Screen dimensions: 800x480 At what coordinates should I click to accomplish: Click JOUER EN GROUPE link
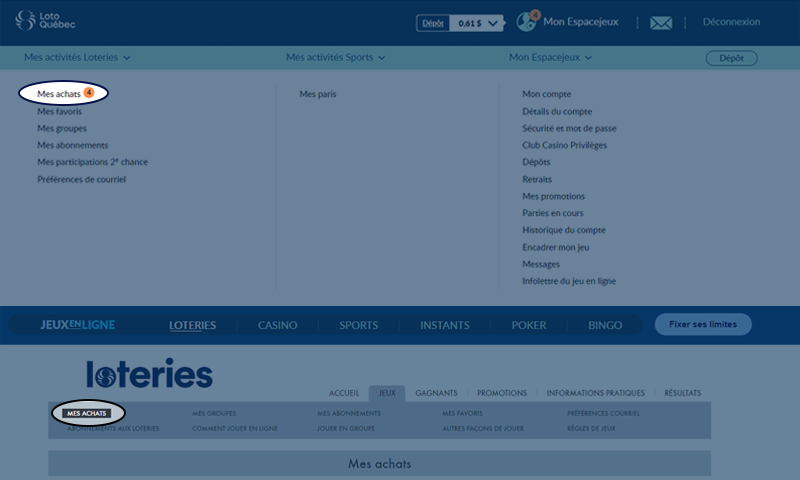coord(346,428)
